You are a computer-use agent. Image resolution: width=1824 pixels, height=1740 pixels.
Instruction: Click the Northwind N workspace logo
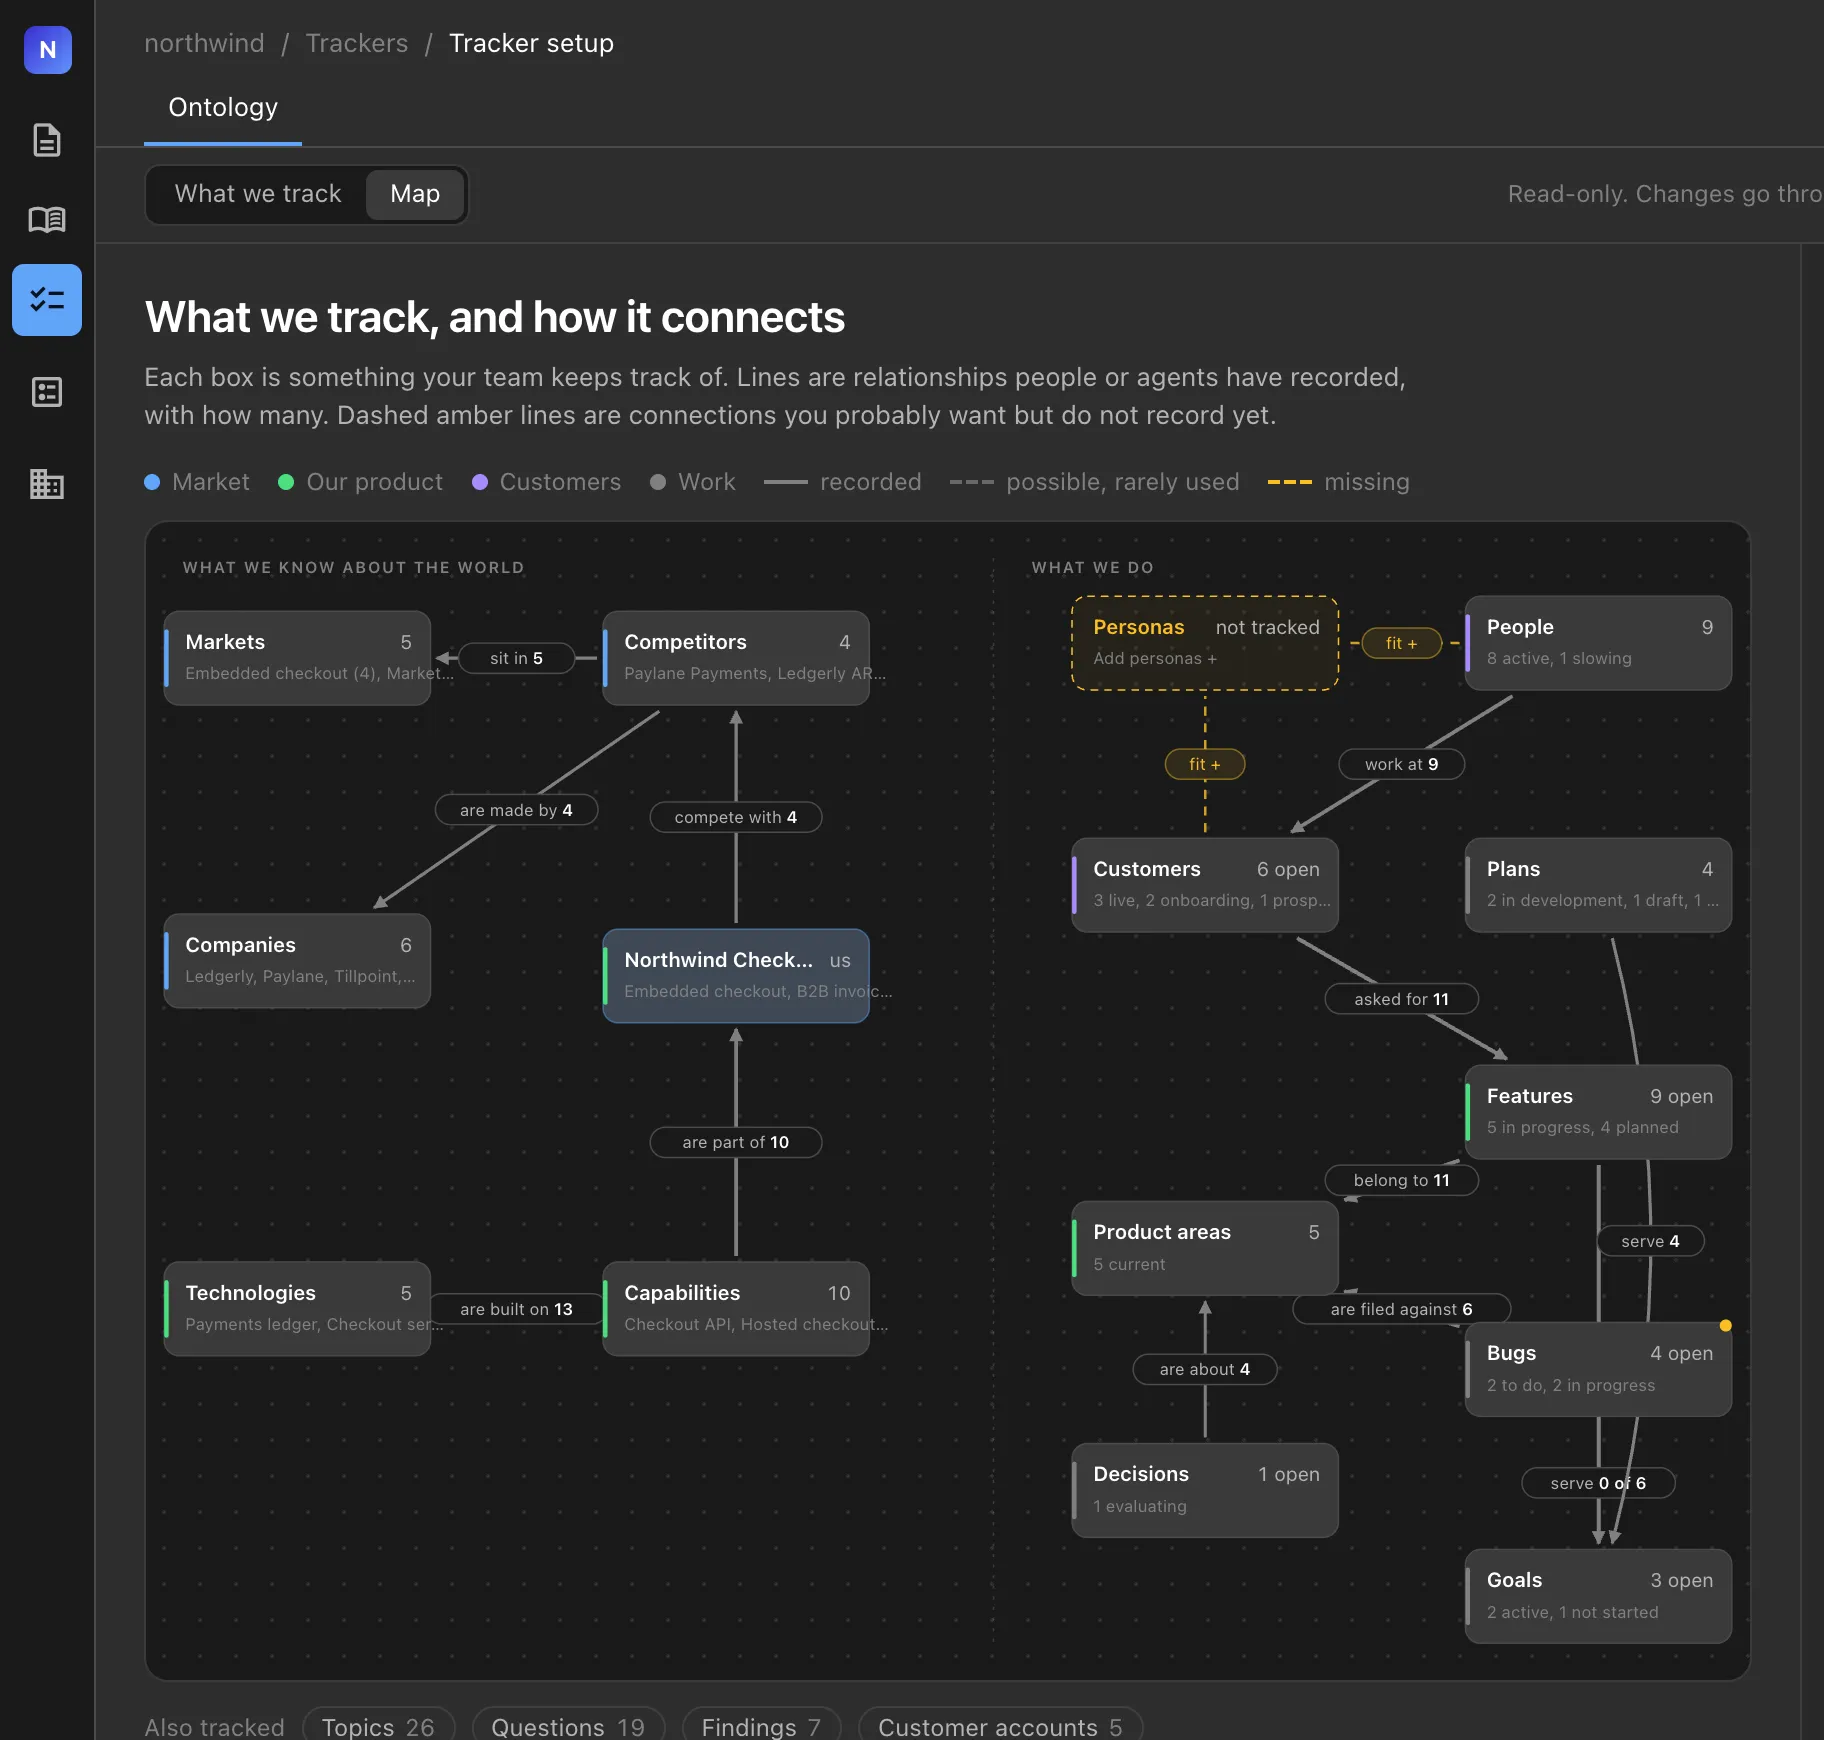[47, 49]
